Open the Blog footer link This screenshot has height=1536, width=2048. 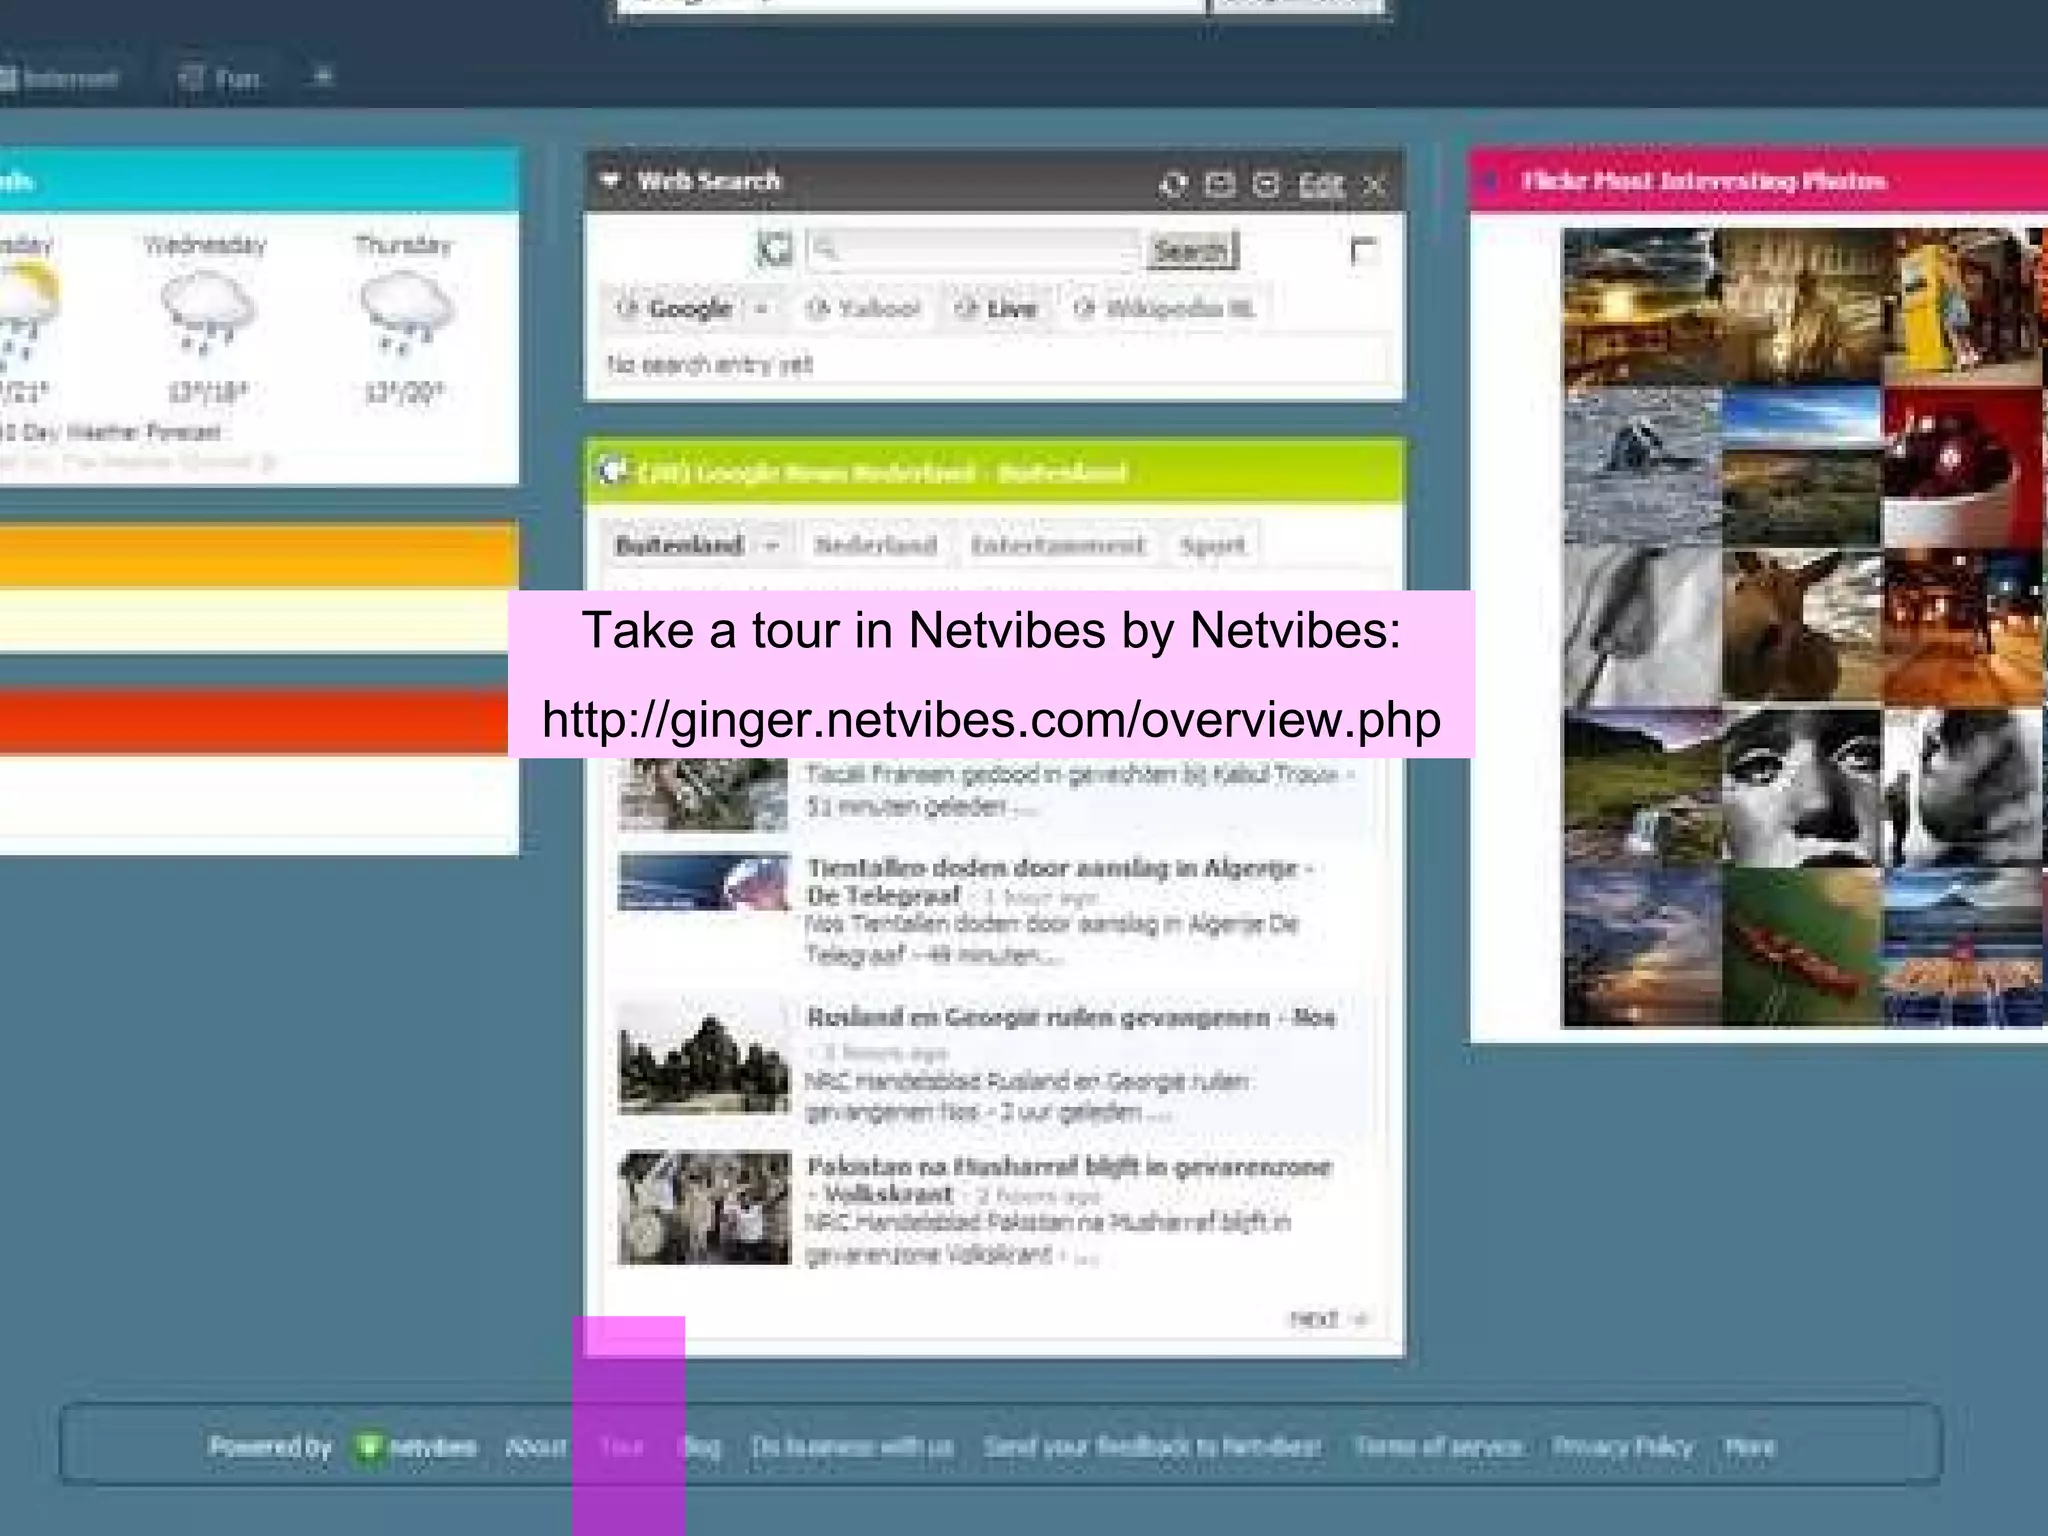[x=700, y=1447]
